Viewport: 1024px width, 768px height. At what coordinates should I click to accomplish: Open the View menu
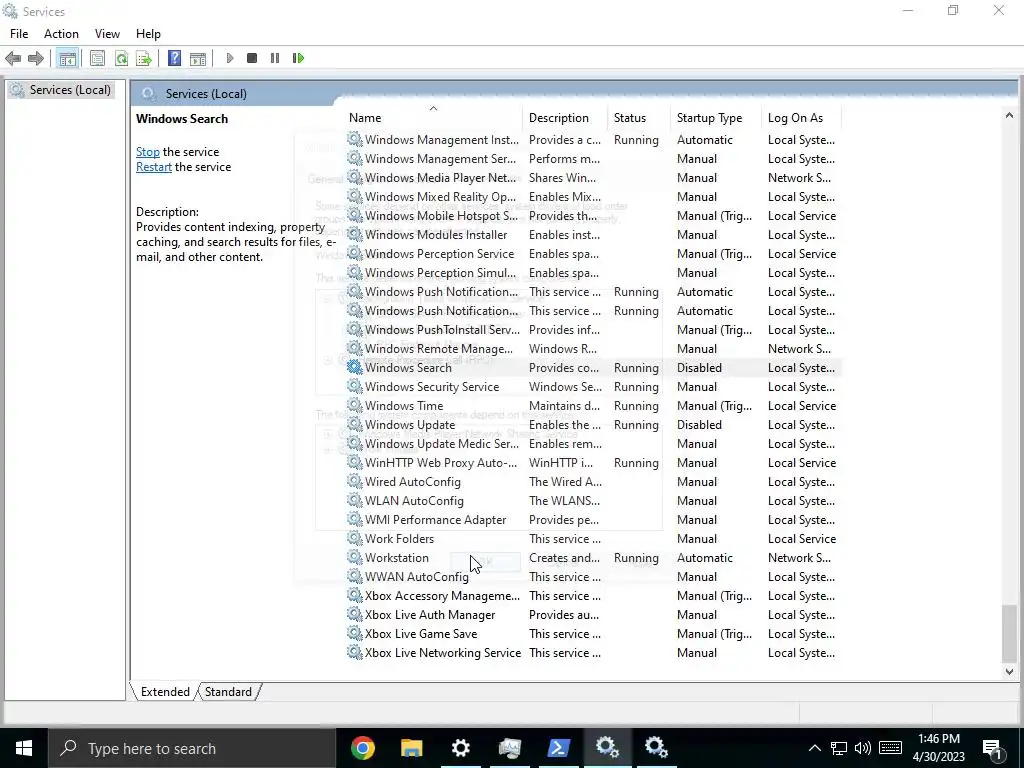[x=107, y=34]
